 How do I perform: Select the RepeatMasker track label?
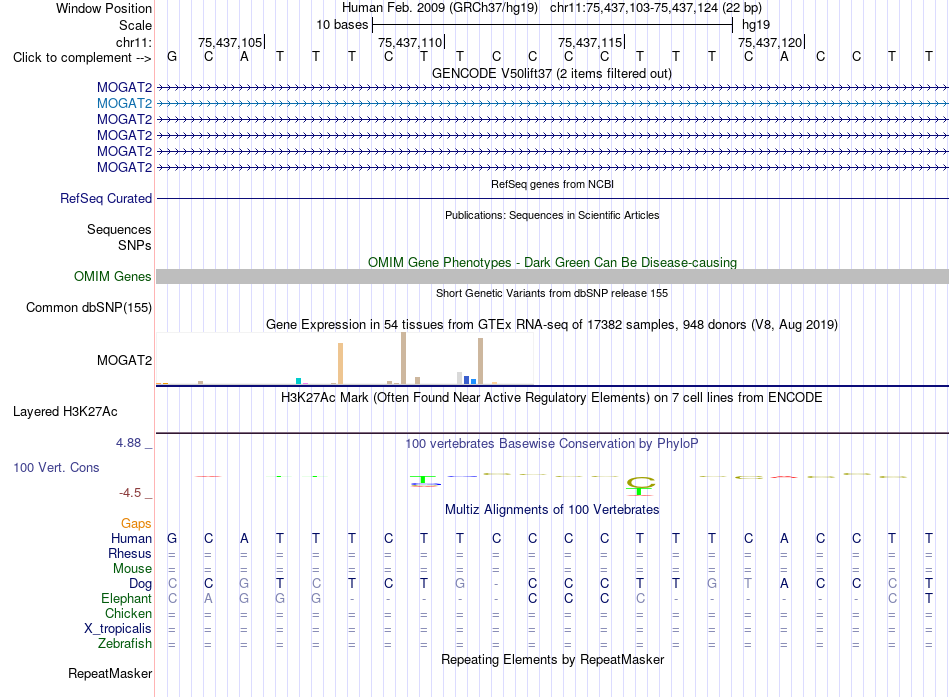point(110,673)
